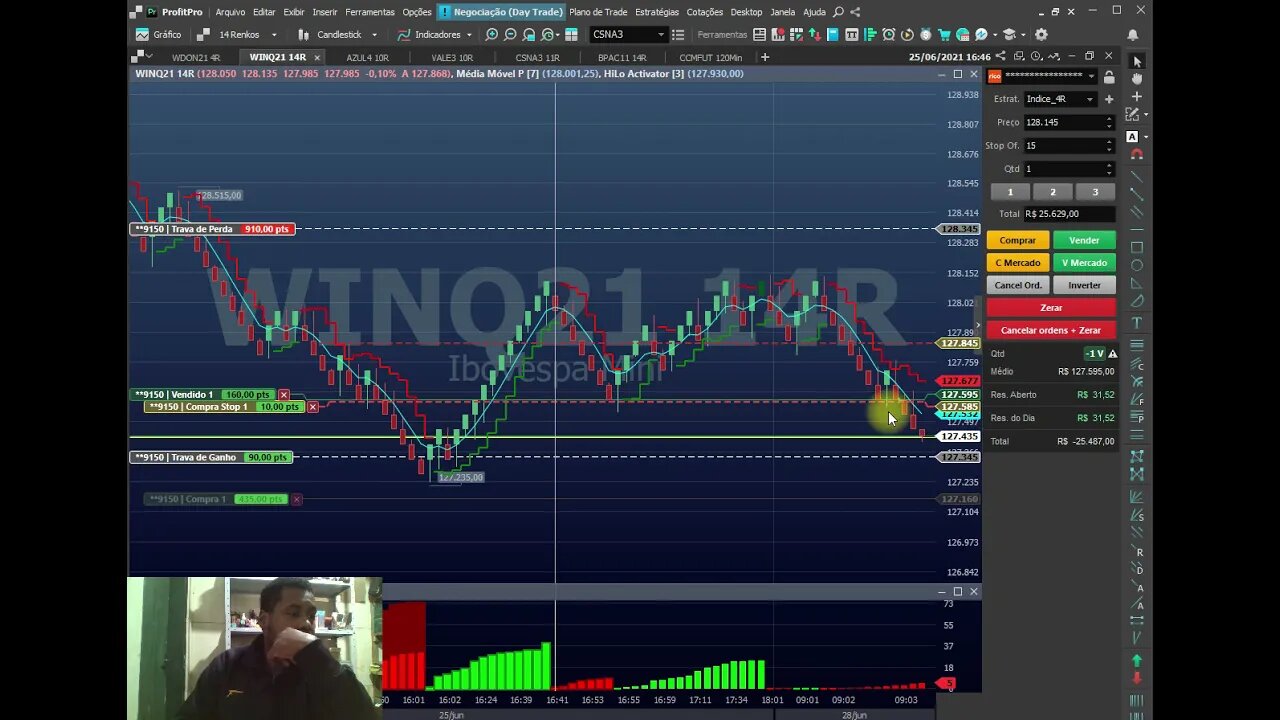Open the asset list icon beside CSNA3
The height and width of the screenshot is (720, 1280).
click(678, 34)
